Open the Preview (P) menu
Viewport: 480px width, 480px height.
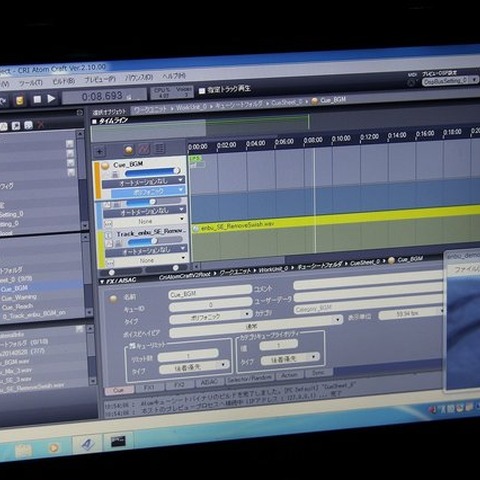click(x=100, y=79)
